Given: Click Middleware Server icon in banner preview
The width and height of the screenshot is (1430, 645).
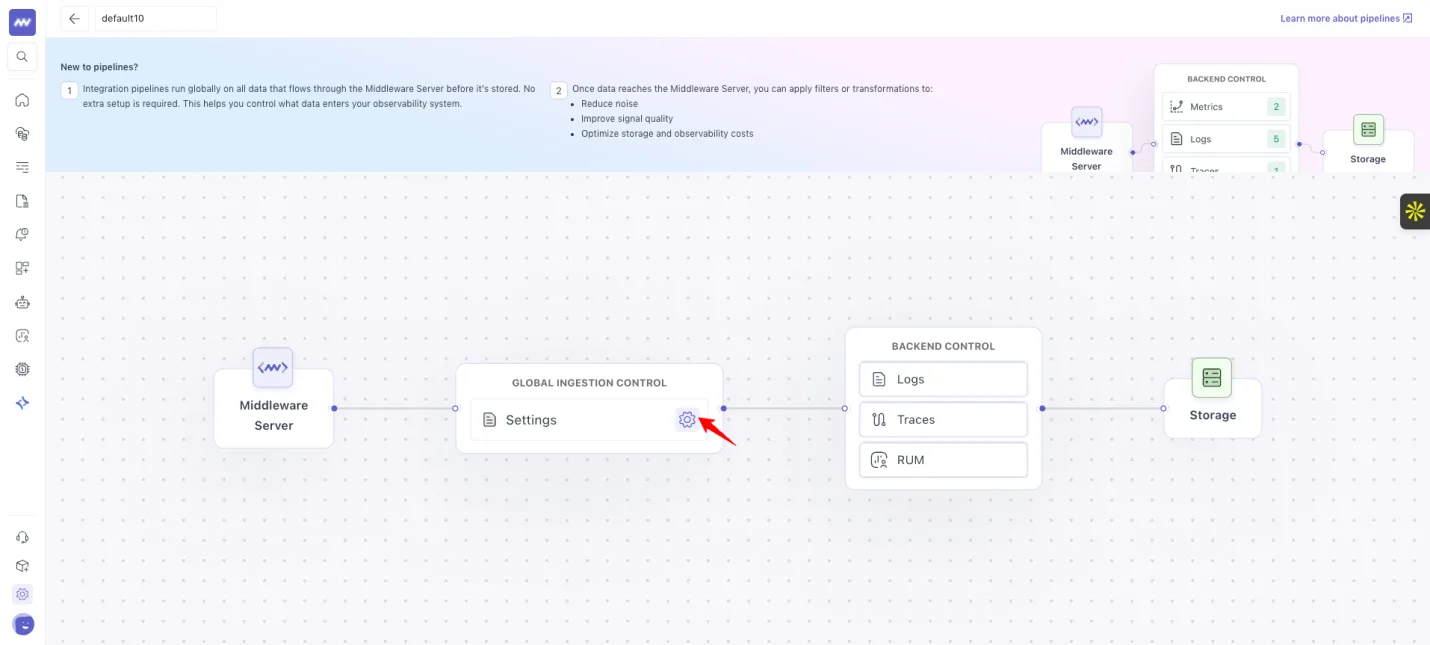Looking at the screenshot, I should [x=1086, y=123].
